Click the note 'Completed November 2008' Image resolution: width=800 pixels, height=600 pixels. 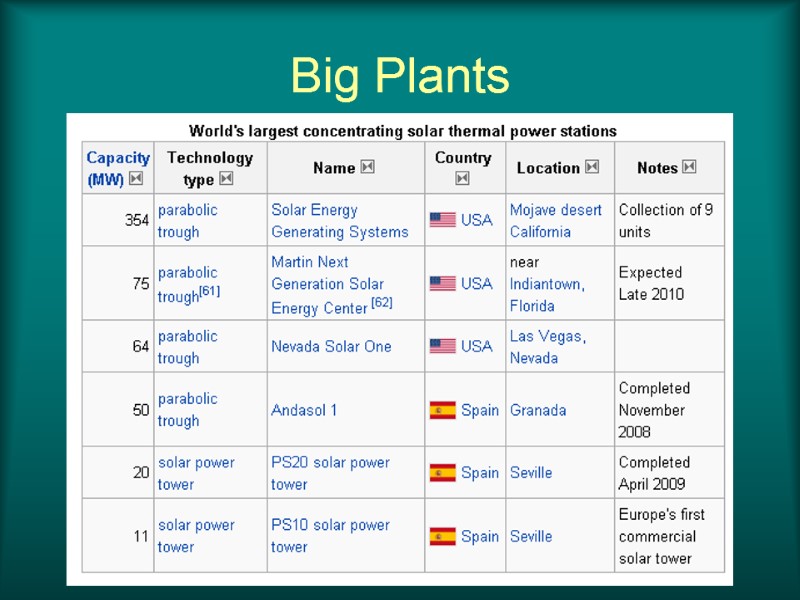pyautogui.click(x=654, y=410)
